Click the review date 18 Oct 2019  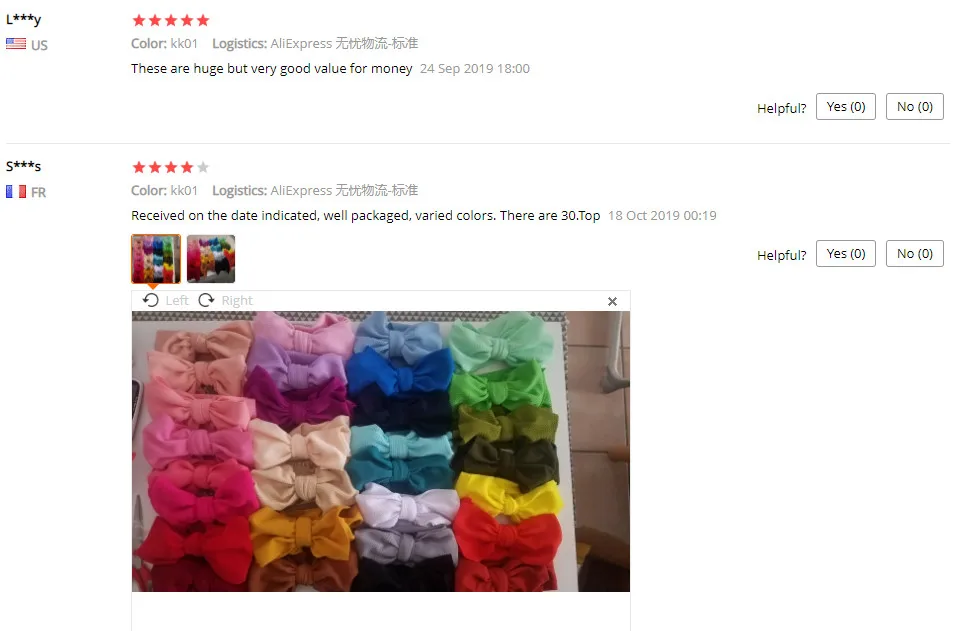pyautogui.click(x=662, y=215)
